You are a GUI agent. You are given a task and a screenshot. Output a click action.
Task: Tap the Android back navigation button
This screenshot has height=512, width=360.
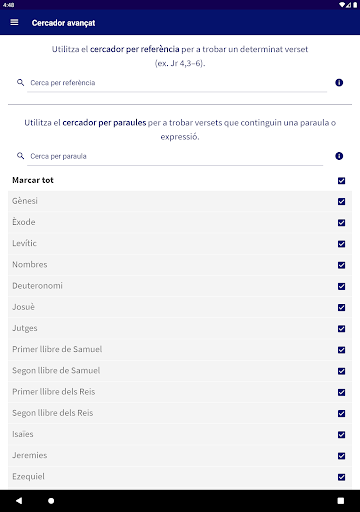(19, 501)
